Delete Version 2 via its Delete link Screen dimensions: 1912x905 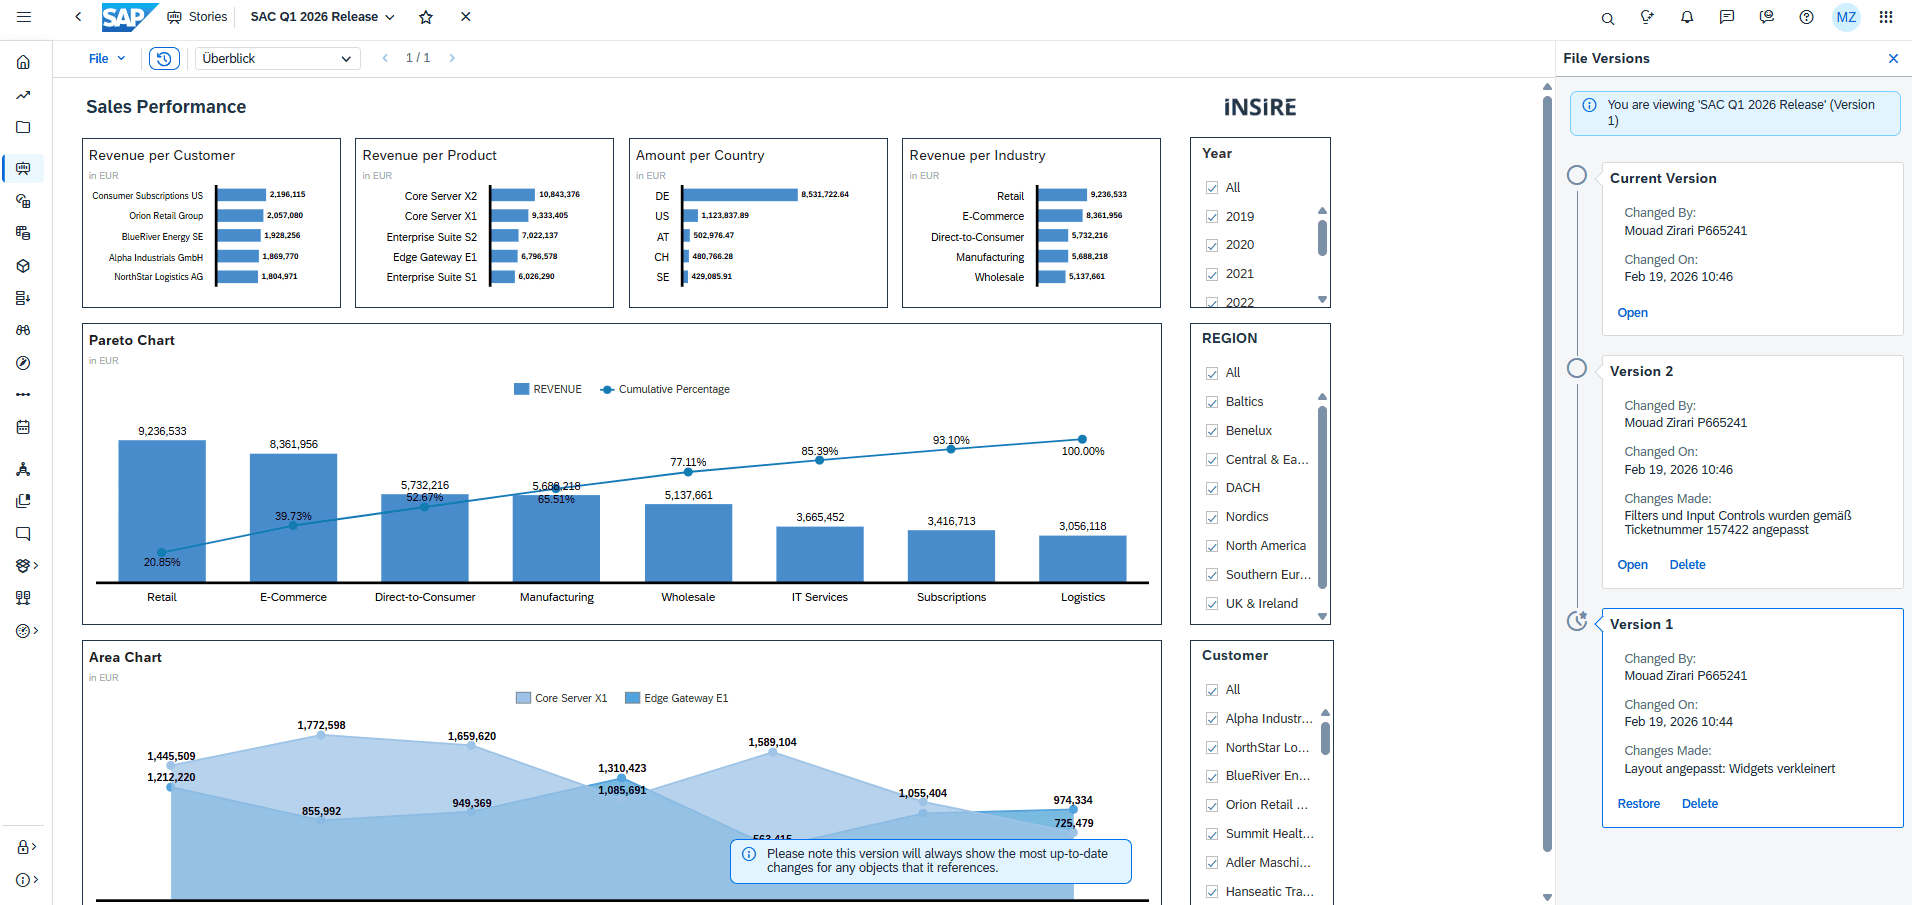(x=1687, y=565)
